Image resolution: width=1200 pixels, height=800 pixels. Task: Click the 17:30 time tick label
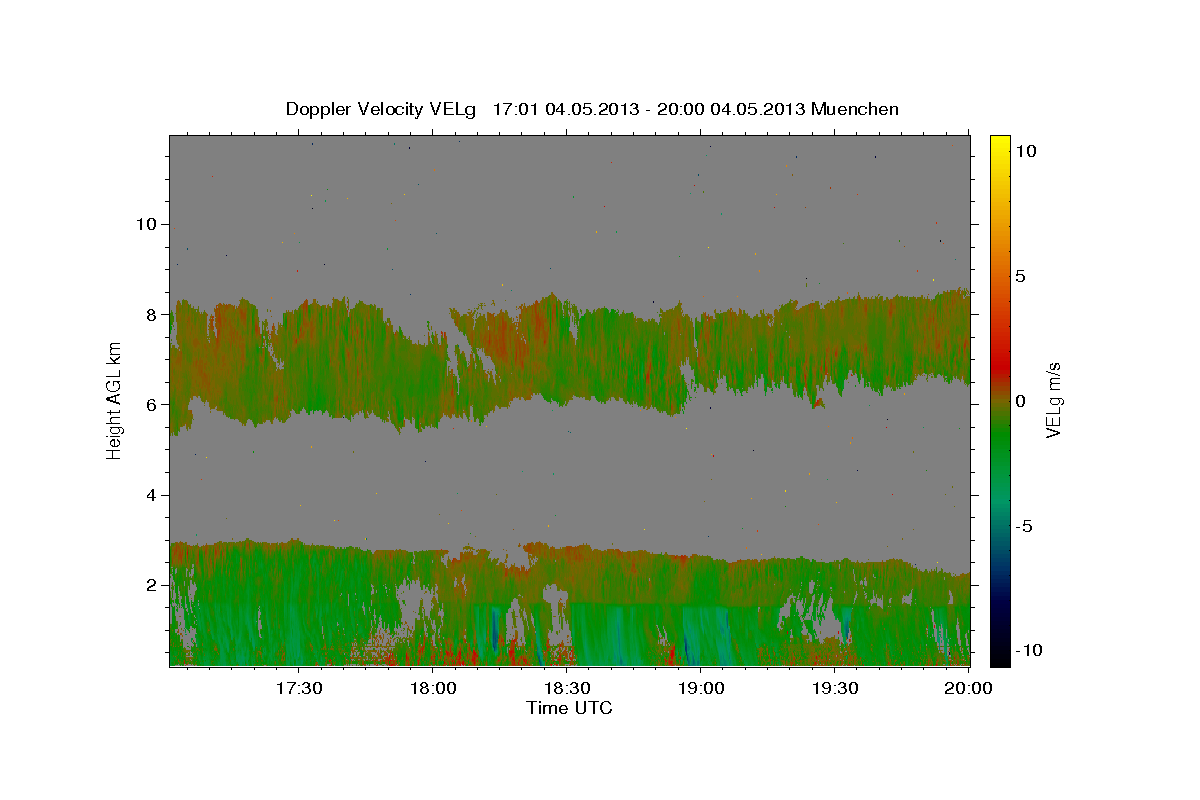[x=299, y=688]
